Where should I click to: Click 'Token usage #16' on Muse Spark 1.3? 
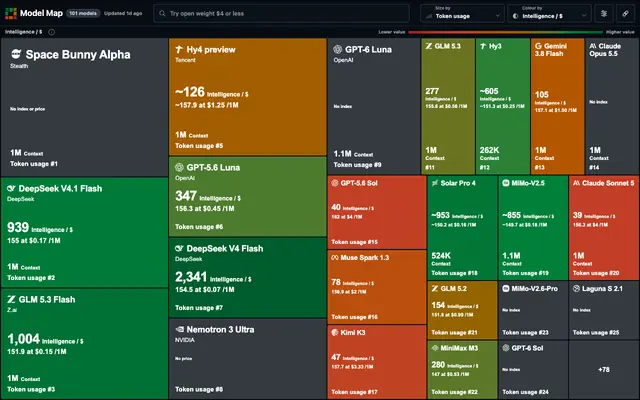point(354,317)
